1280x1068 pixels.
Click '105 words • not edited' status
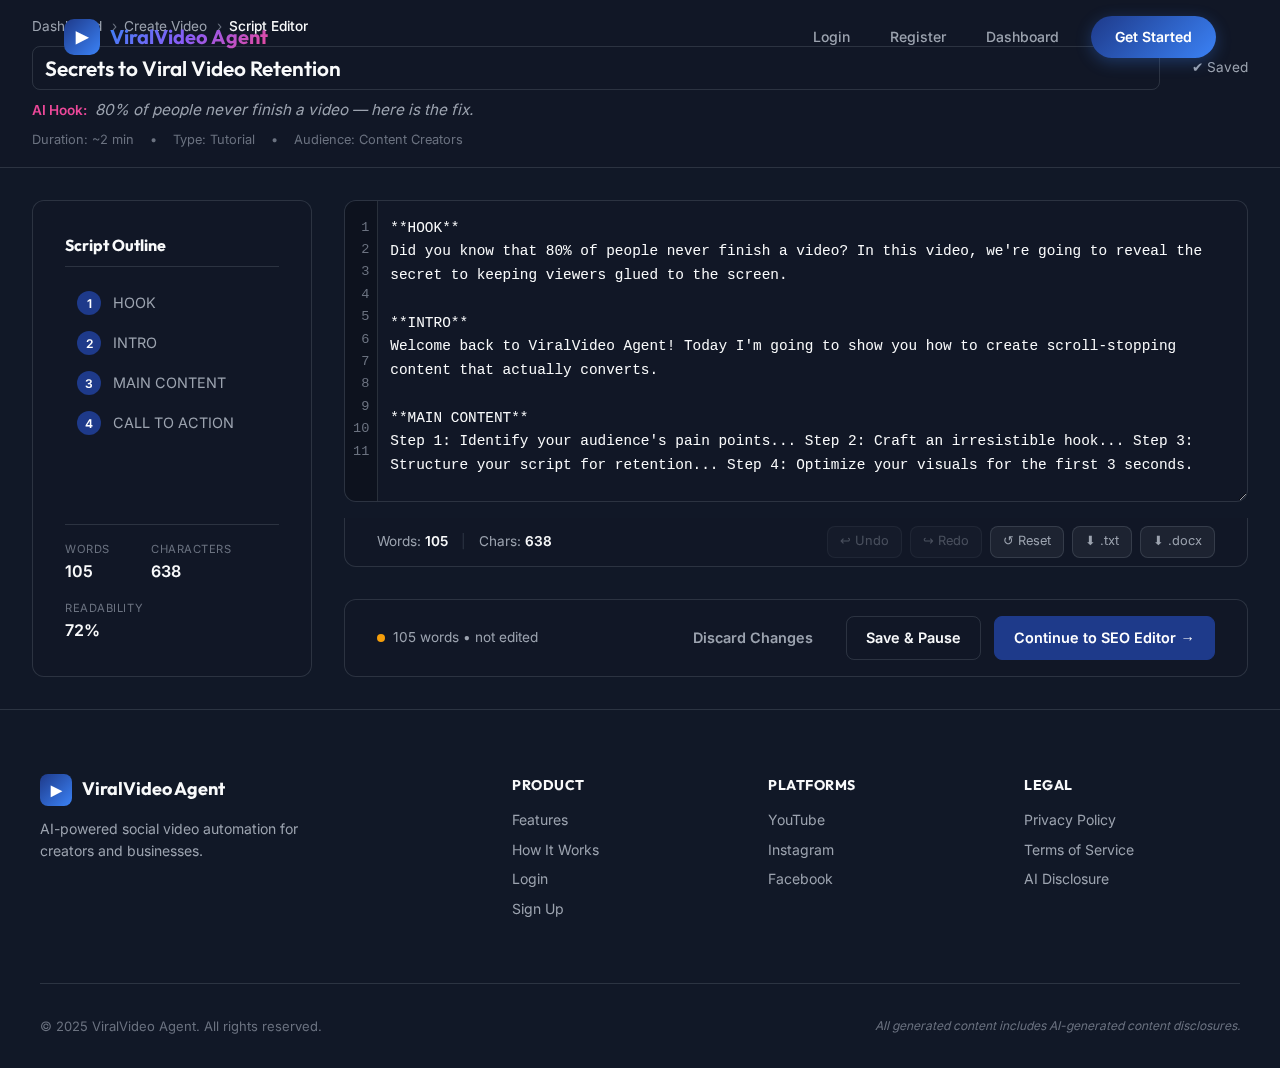pyautogui.click(x=465, y=637)
